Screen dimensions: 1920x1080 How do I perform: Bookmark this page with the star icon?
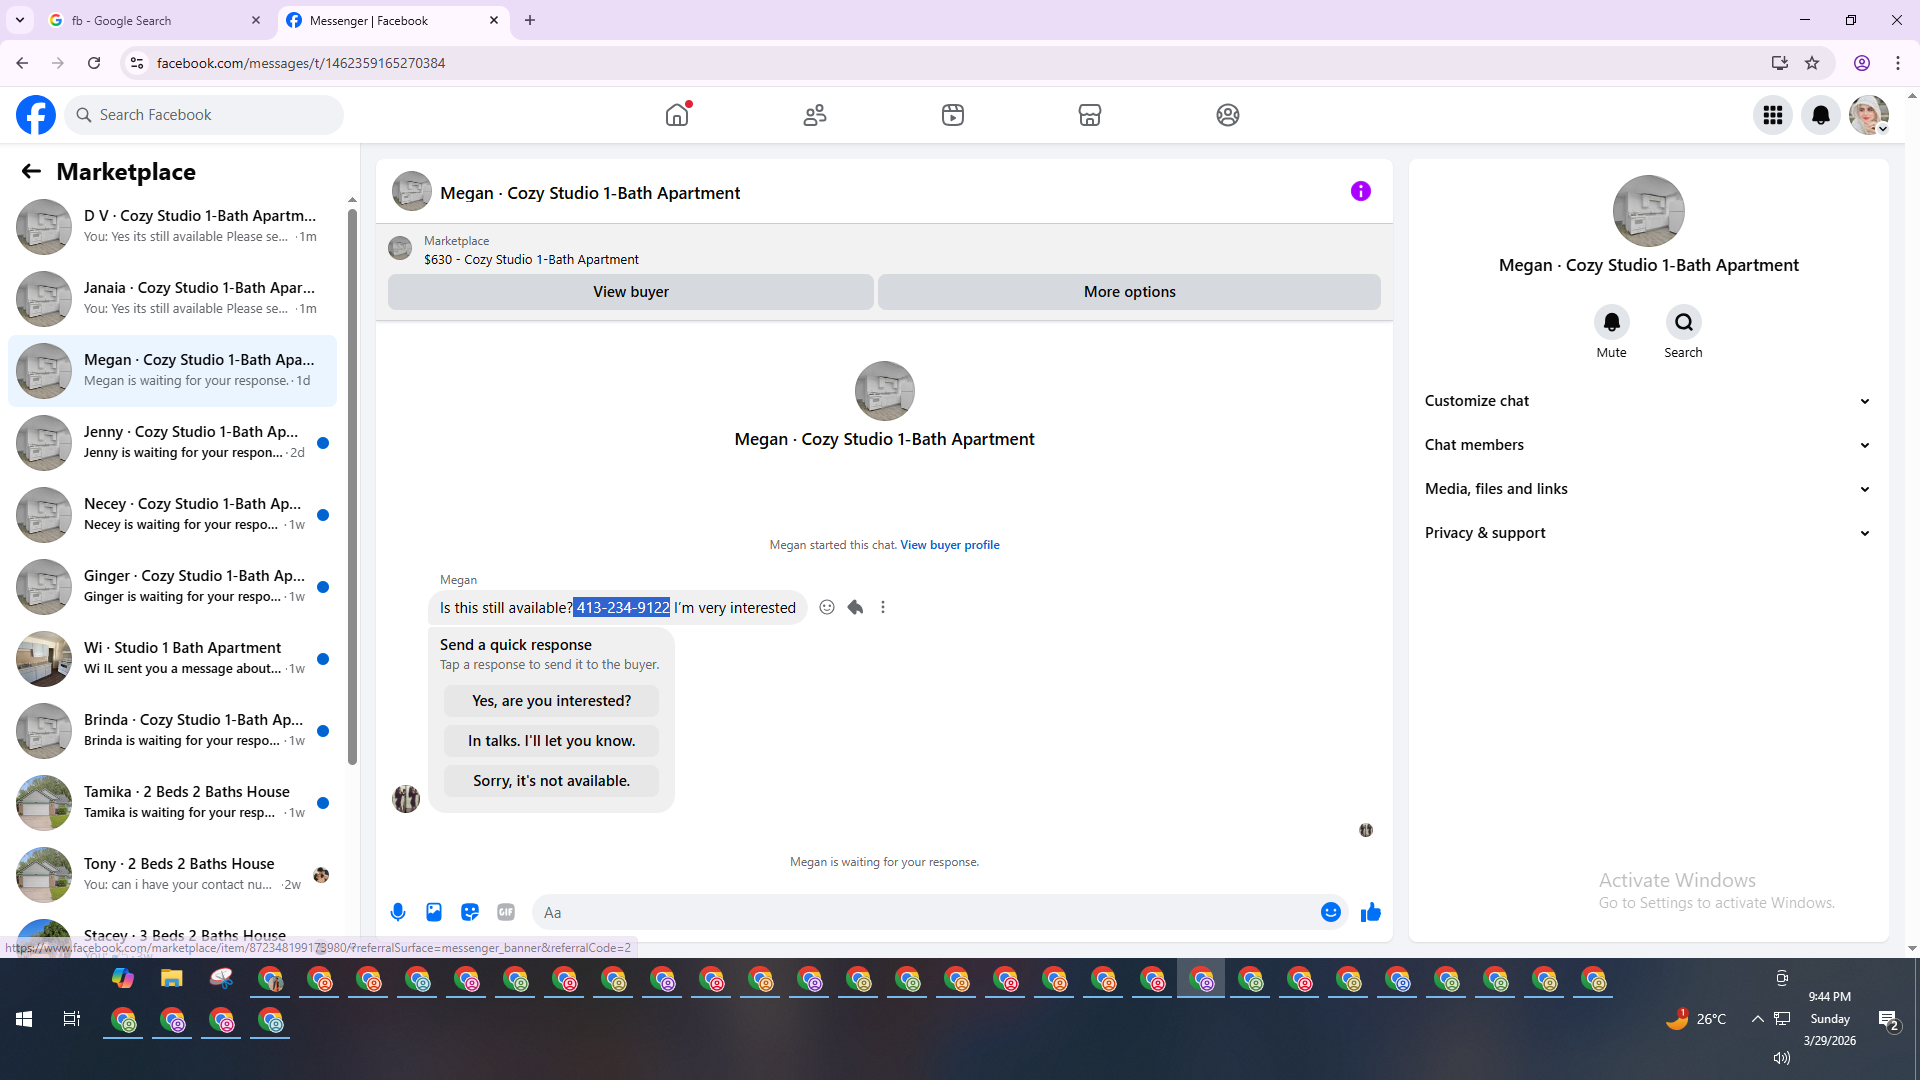pos(1812,63)
